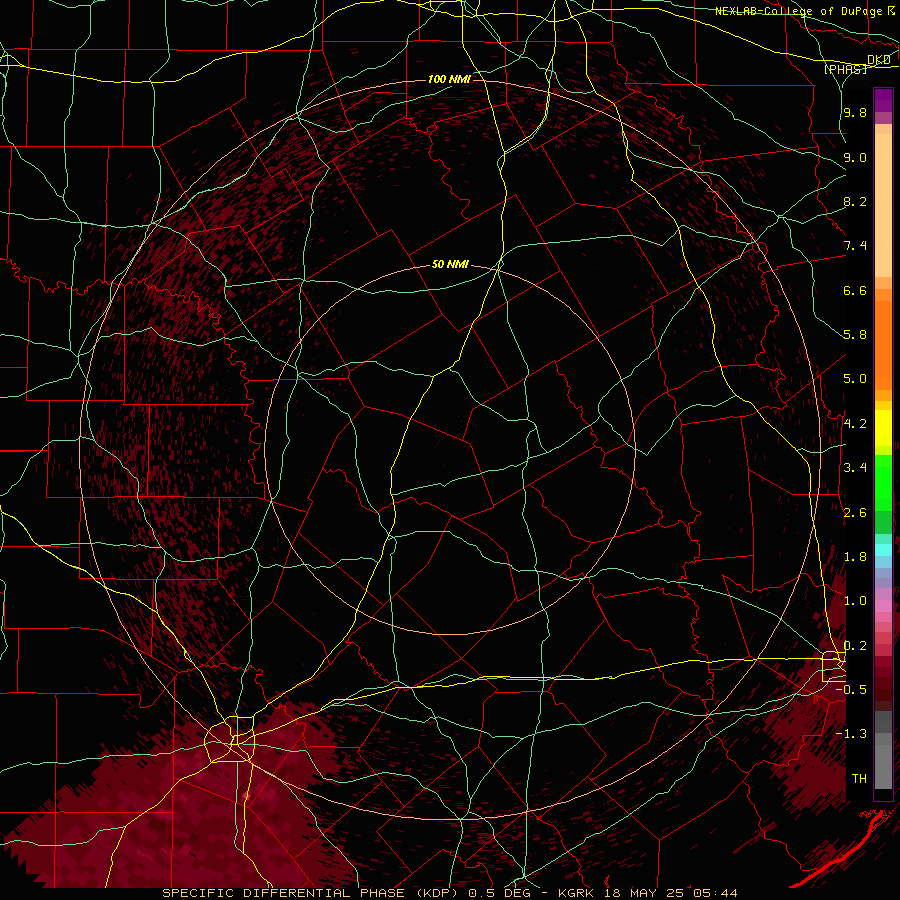900x900 pixels.
Task: Click the 1.8 scale value
Action: 855,557
